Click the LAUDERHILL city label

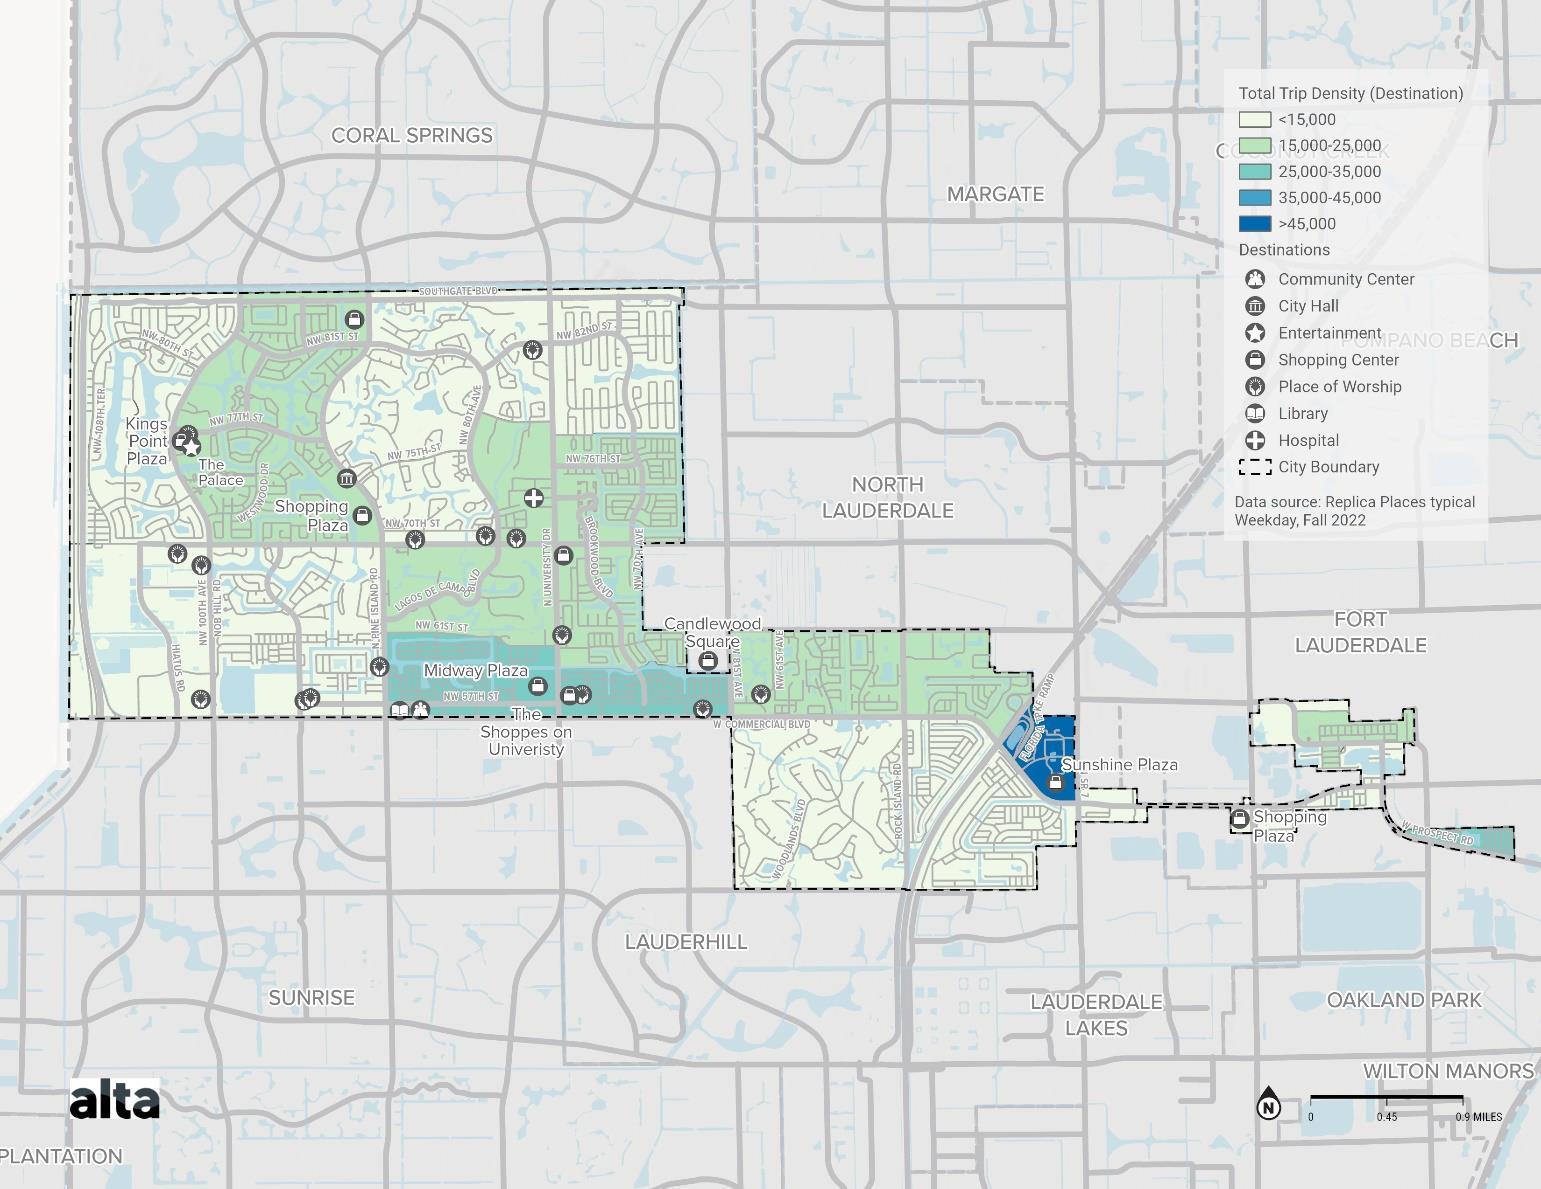(x=686, y=942)
